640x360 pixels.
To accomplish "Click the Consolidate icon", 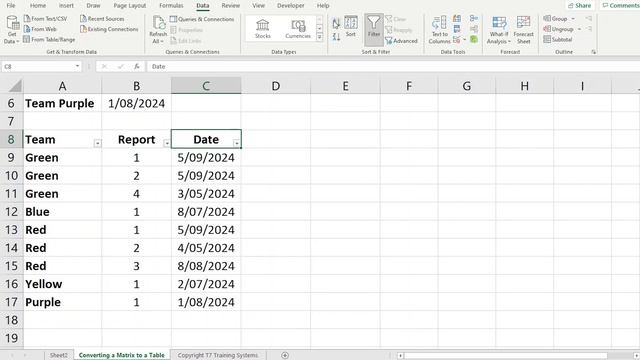I will point(473,19).
